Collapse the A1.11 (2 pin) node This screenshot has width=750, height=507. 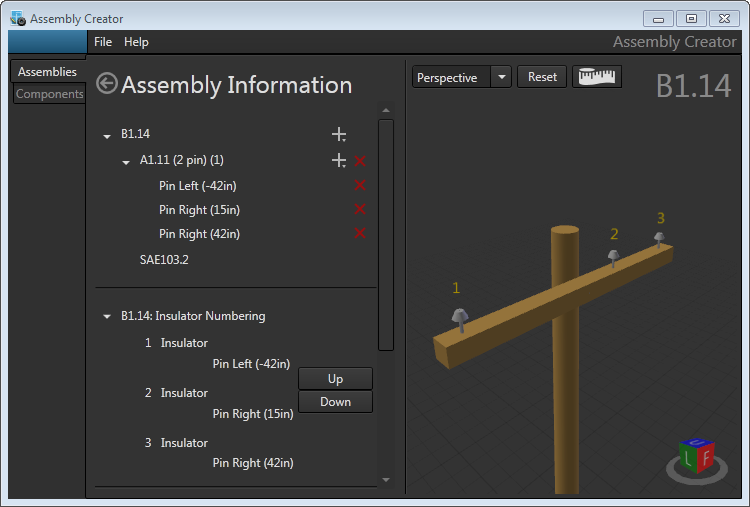tap(126, 161)
